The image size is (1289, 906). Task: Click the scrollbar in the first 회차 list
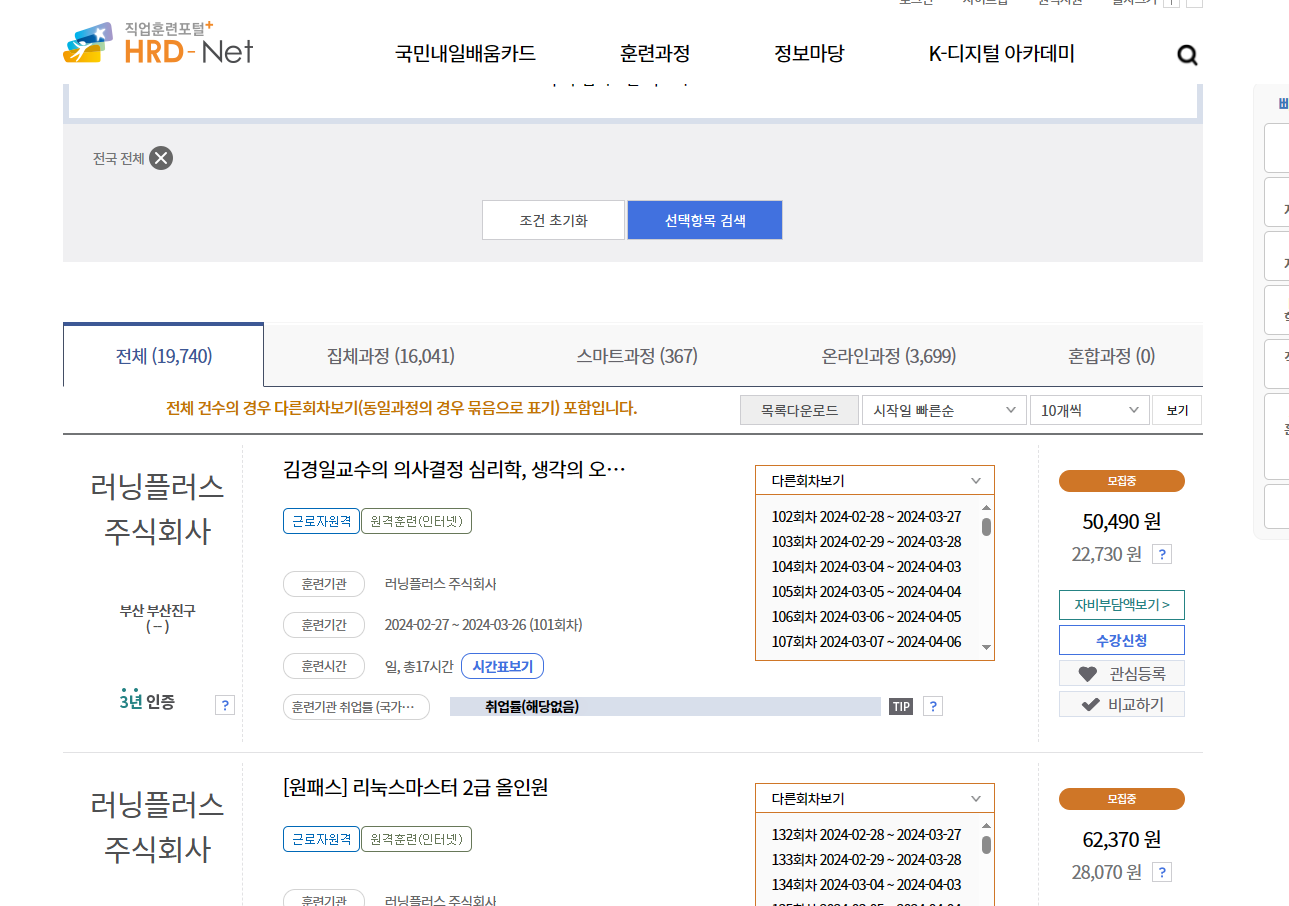(x=986, y=527)
